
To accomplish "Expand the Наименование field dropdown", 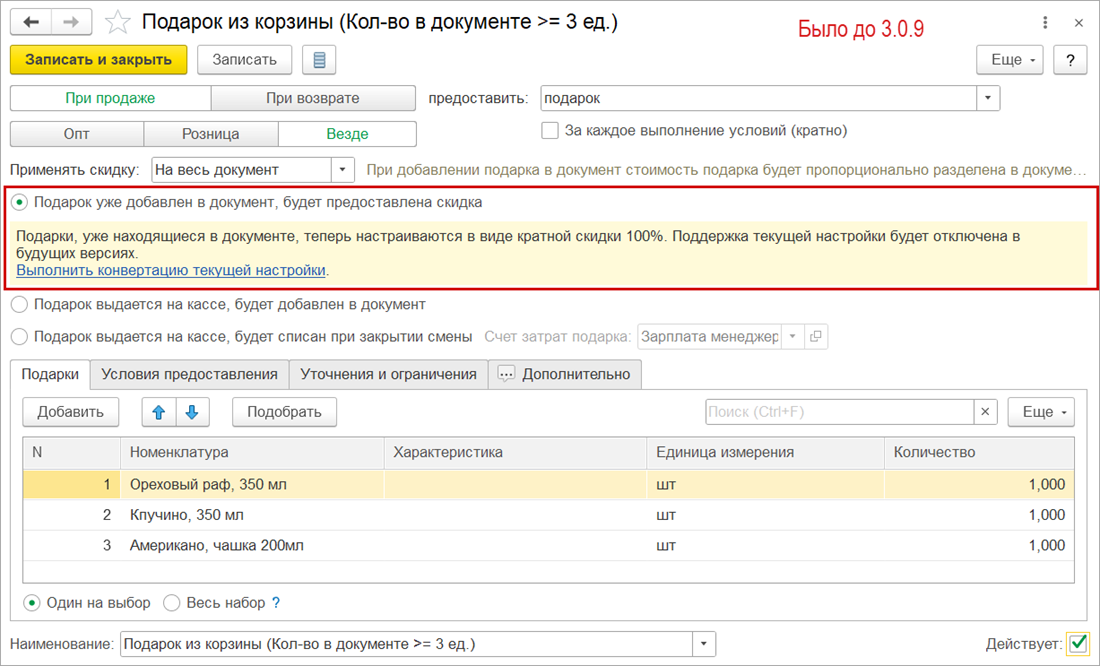I will click(705, 644).
